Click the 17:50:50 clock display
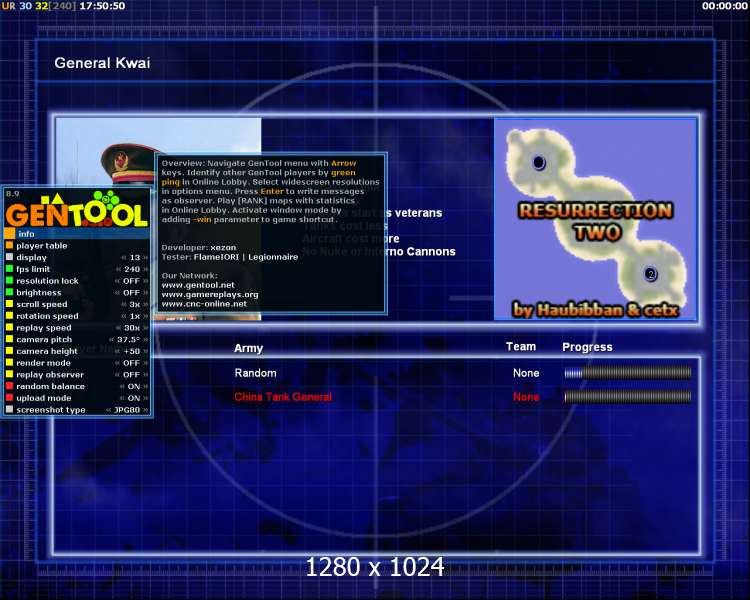The width and height of the screenshot is (750, 600). (102, 6)
